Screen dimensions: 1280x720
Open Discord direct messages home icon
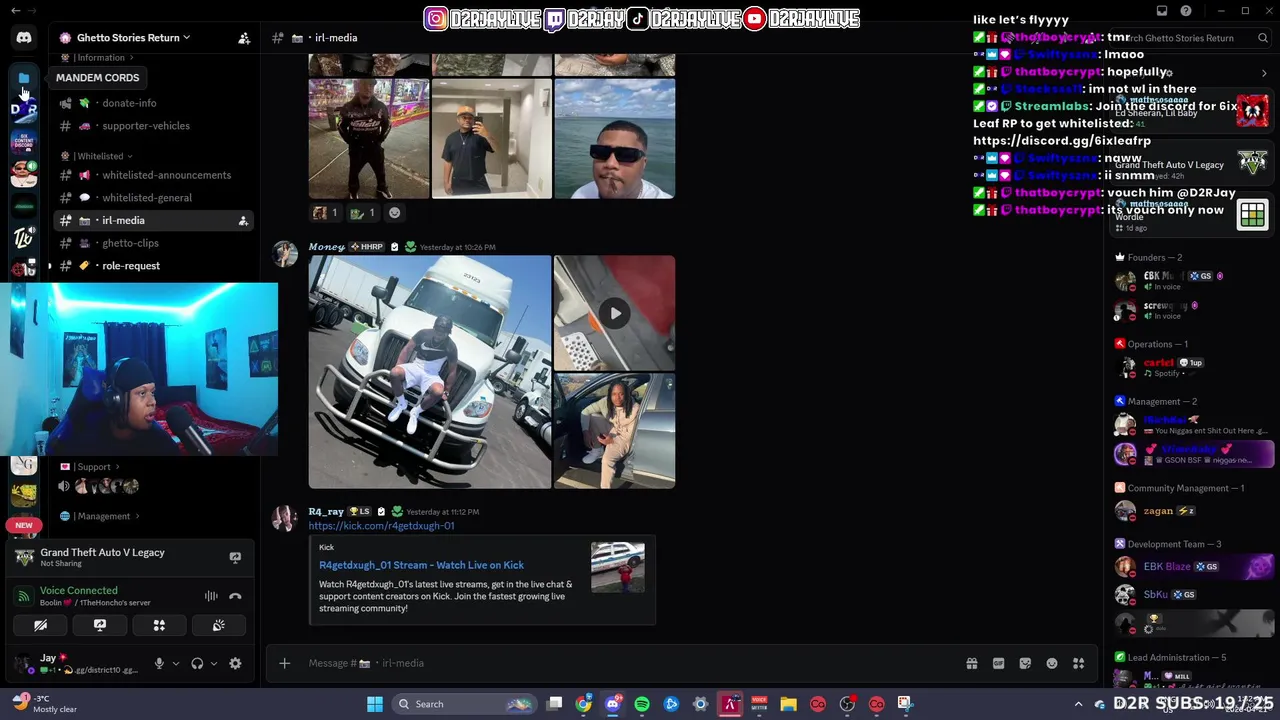pos(24,38)
